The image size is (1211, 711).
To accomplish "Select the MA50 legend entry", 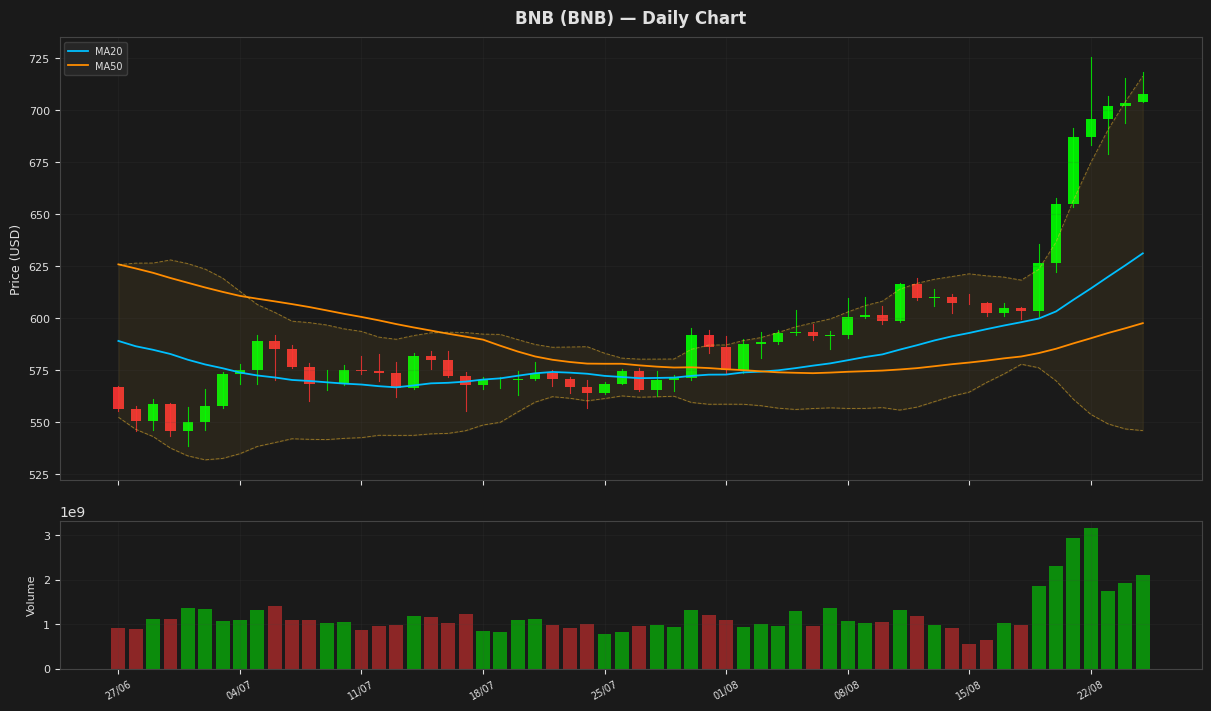I will 95,67.
